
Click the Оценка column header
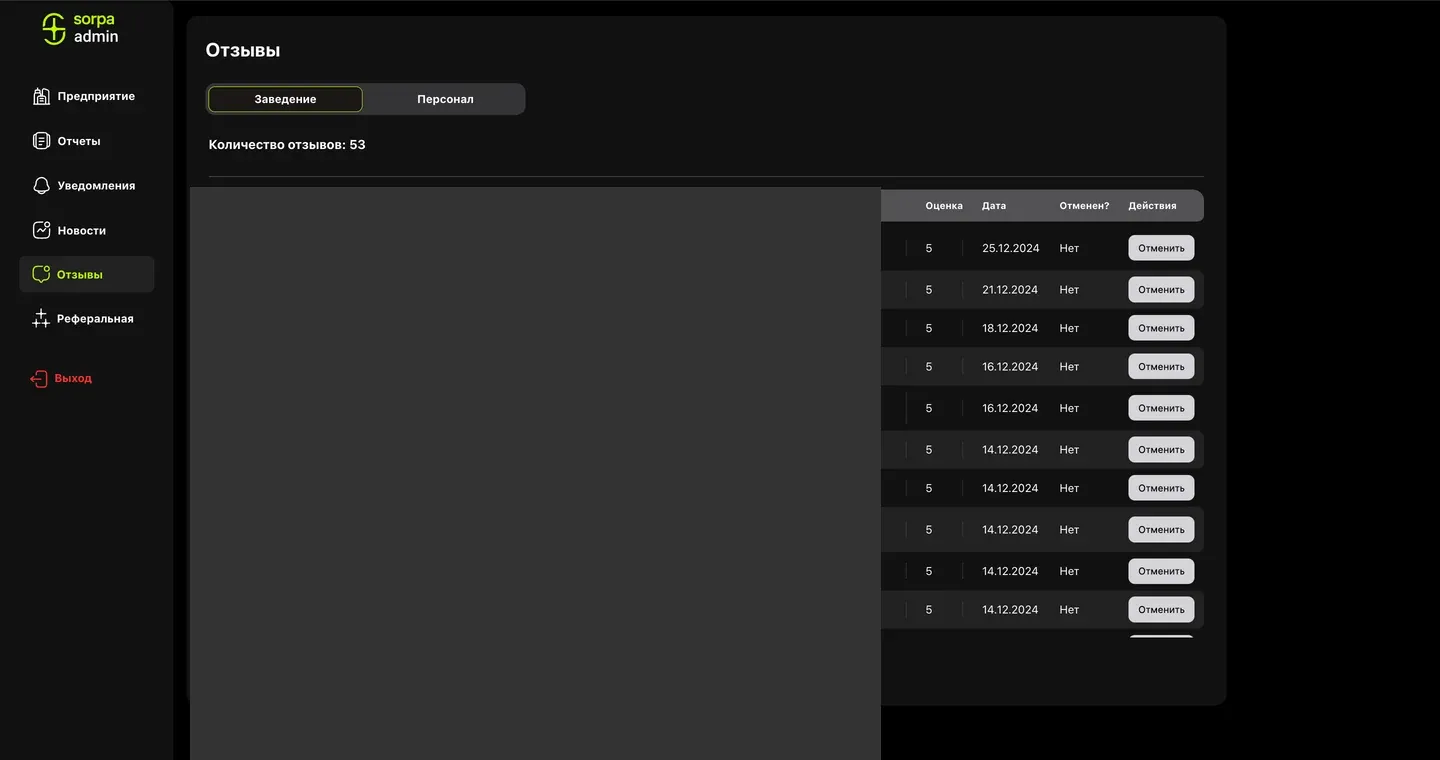(944, 206)
